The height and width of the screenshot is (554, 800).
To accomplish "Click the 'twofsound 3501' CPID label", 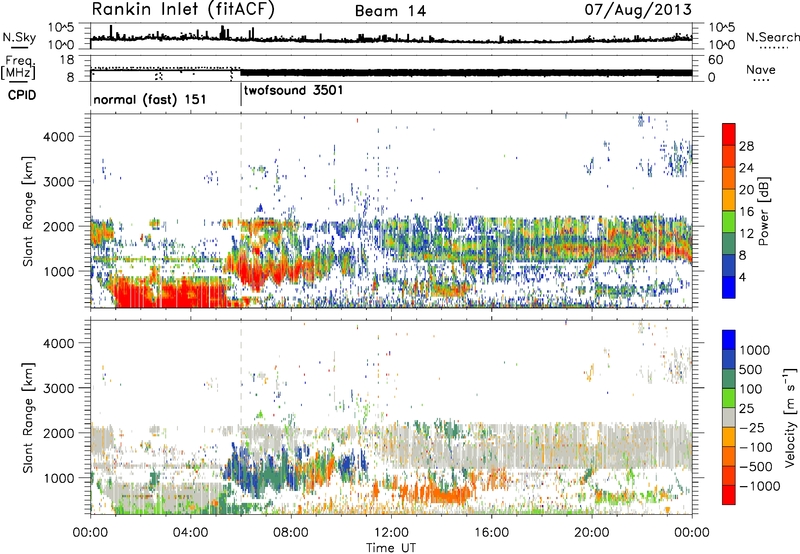I will click(x=293, y=90).
